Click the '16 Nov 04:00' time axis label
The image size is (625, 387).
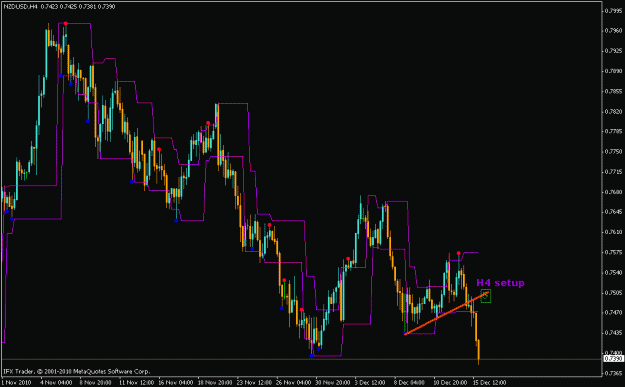tap(176, 383)
